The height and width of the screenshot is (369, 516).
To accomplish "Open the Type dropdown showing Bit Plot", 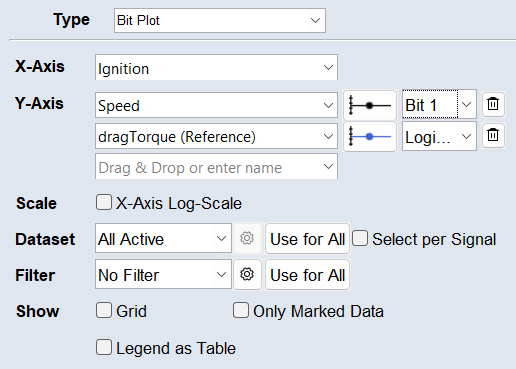I will pyautogui.click(x=220, y=21).
